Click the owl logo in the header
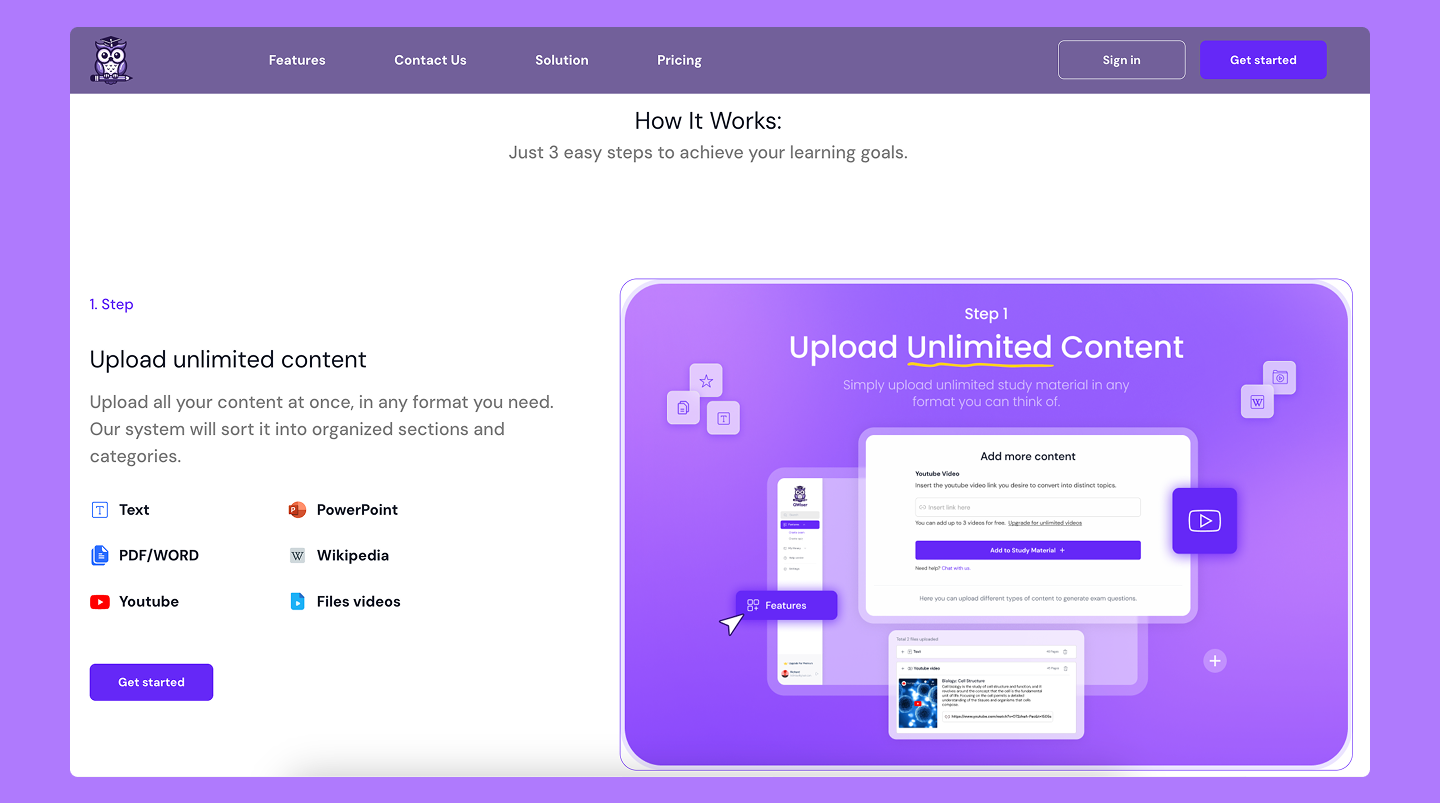This screenshot has width=1440, height=803. pos(111,60)
